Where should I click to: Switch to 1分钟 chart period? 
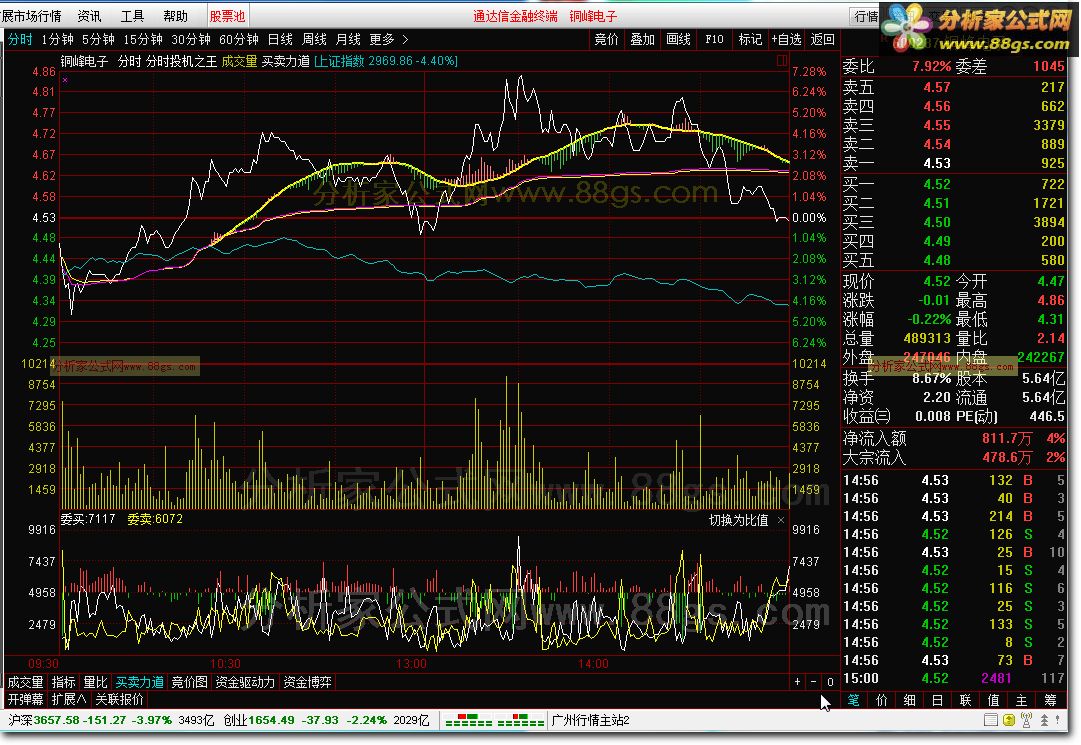click(x=57, y=40)
